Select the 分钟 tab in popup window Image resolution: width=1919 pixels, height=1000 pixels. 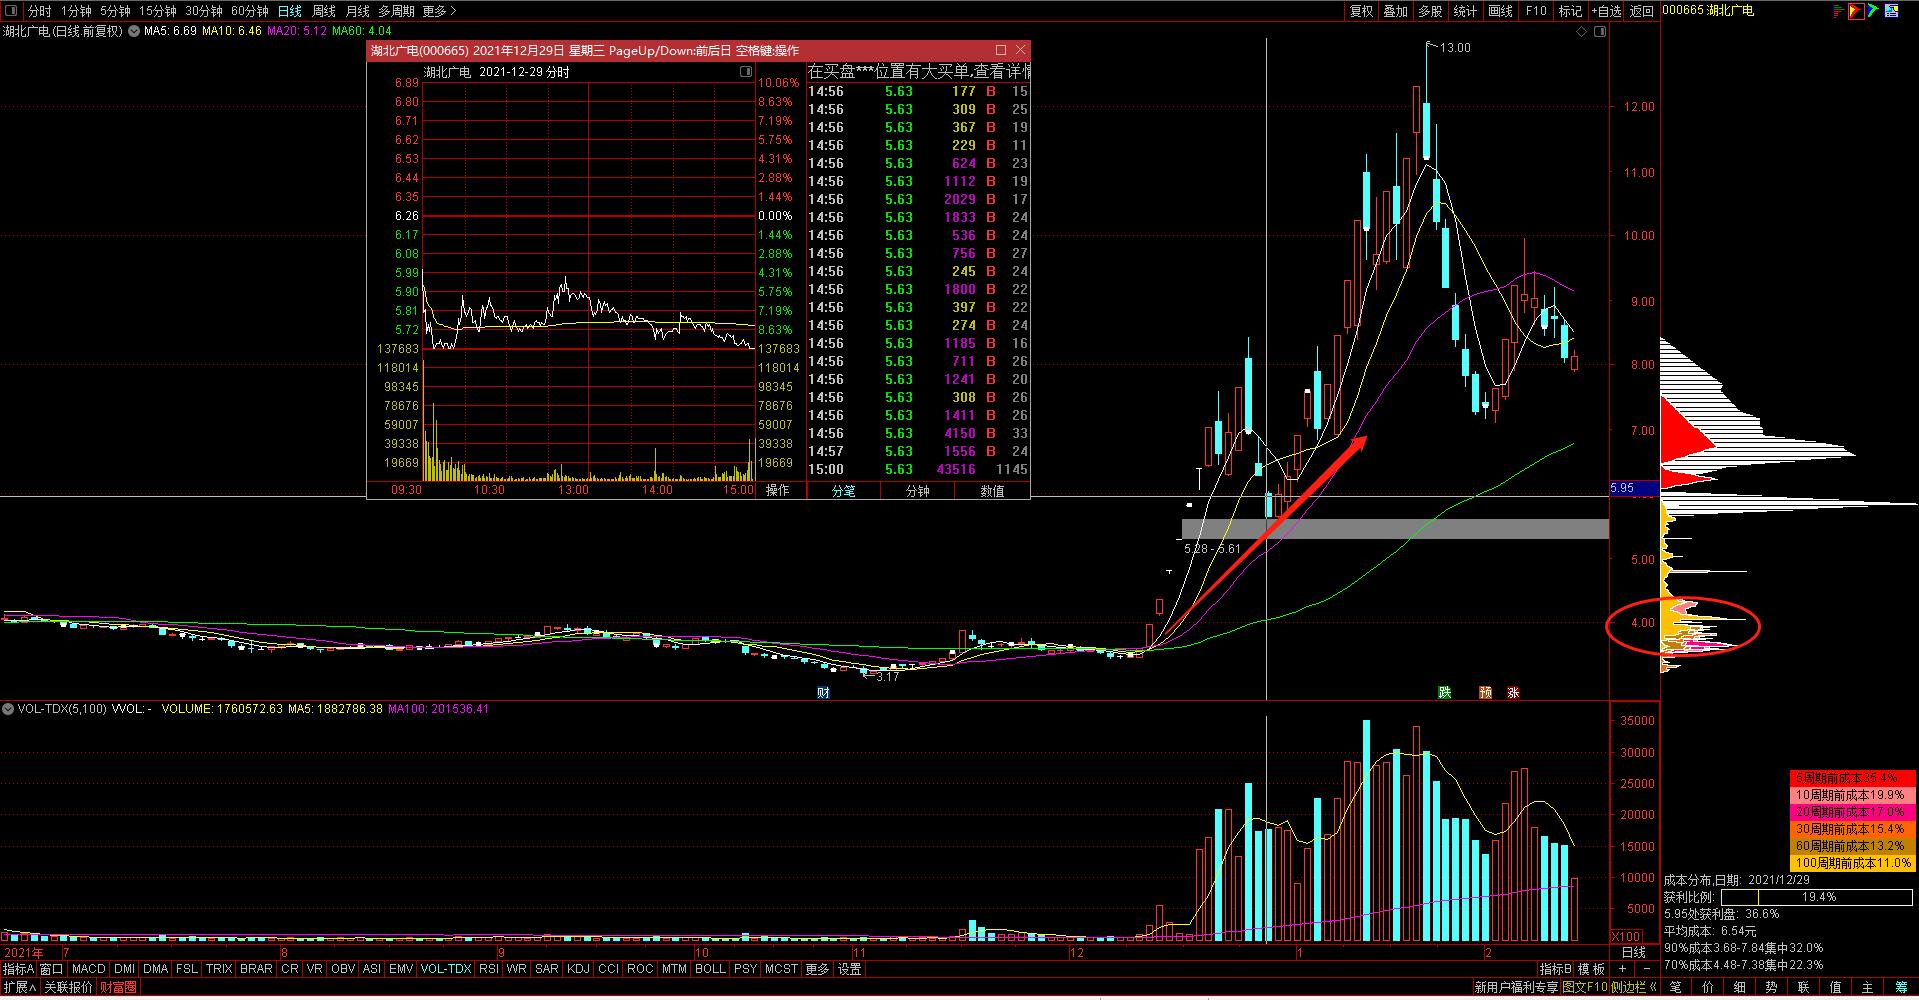(917, 490)
